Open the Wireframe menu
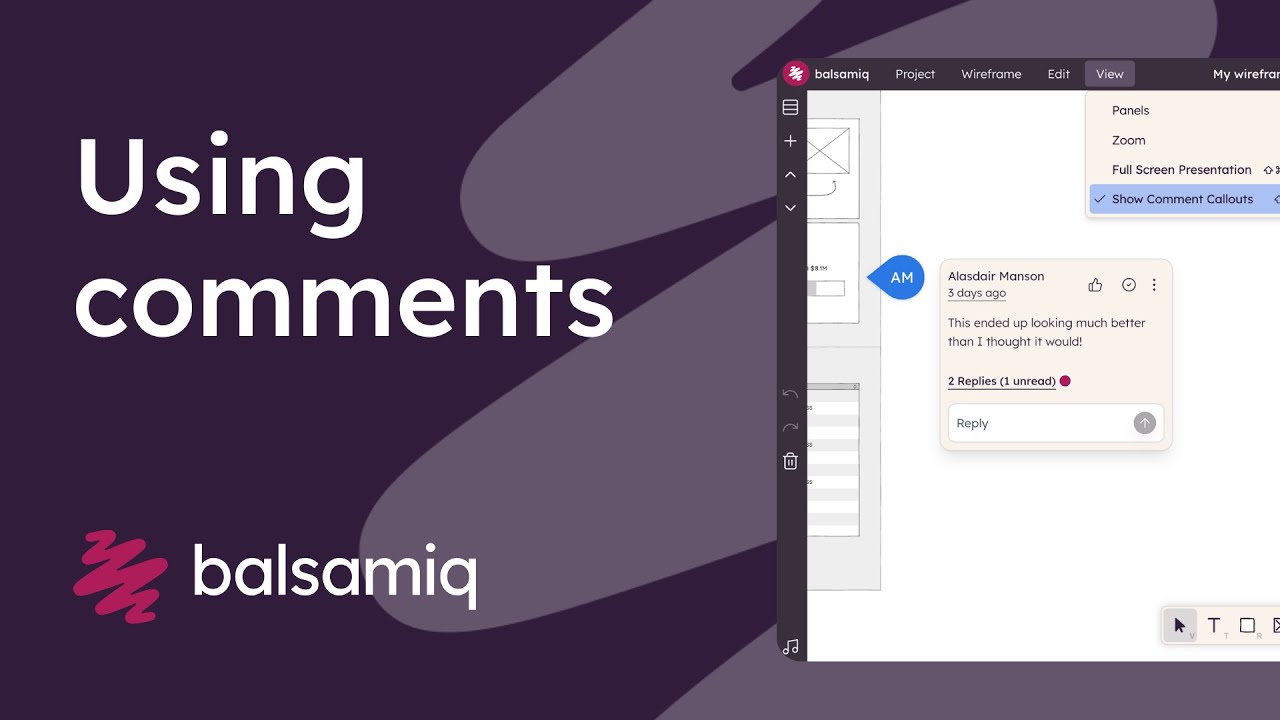 [991, 74]
